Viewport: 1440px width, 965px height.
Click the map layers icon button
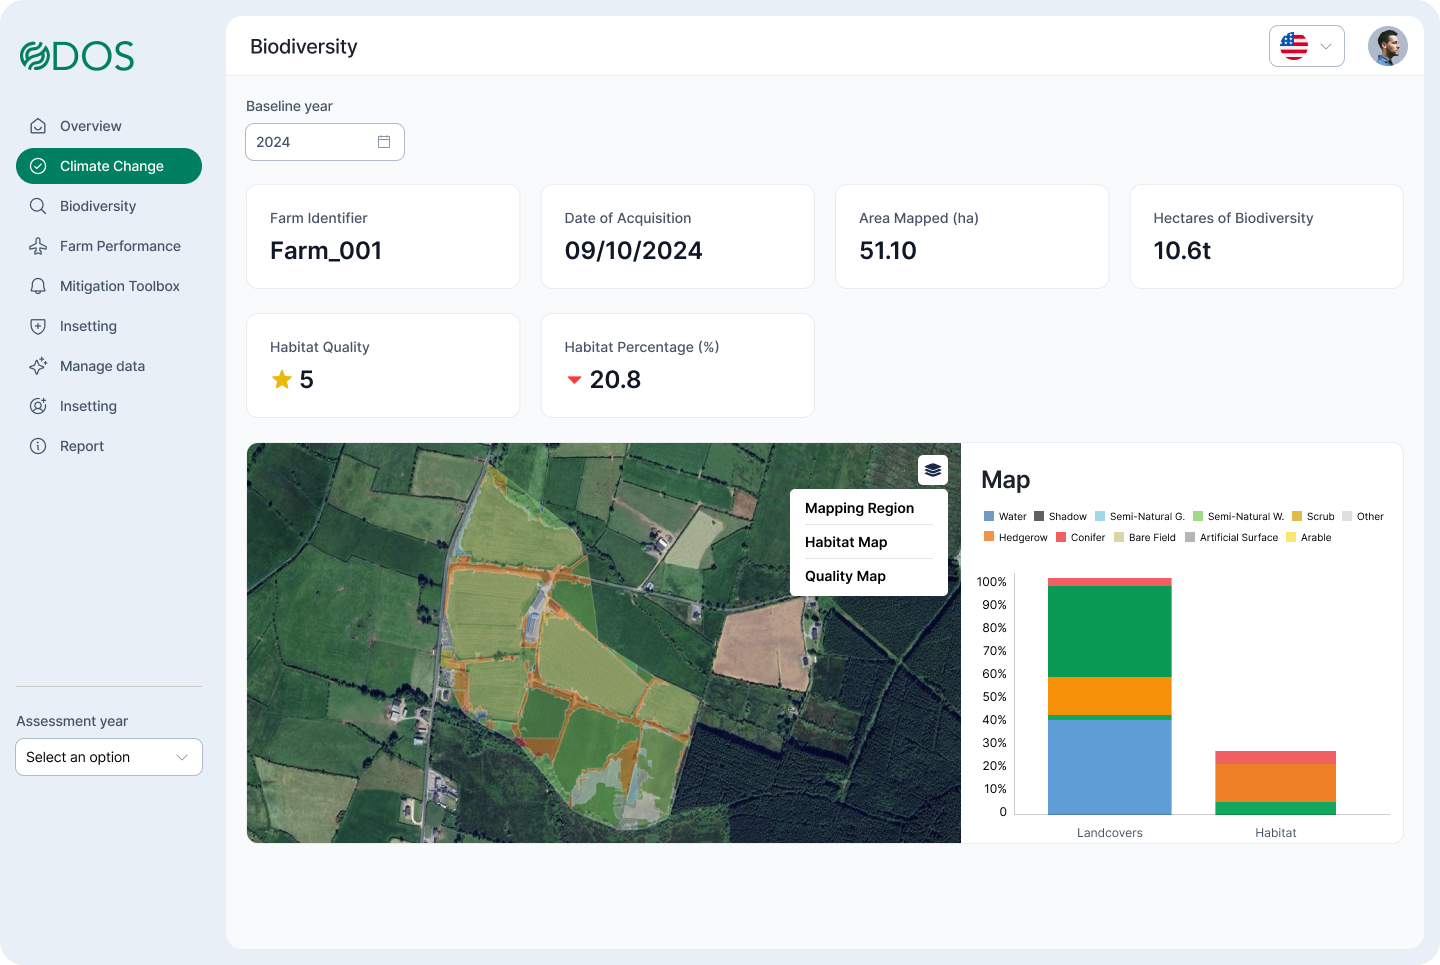point(933,470)
